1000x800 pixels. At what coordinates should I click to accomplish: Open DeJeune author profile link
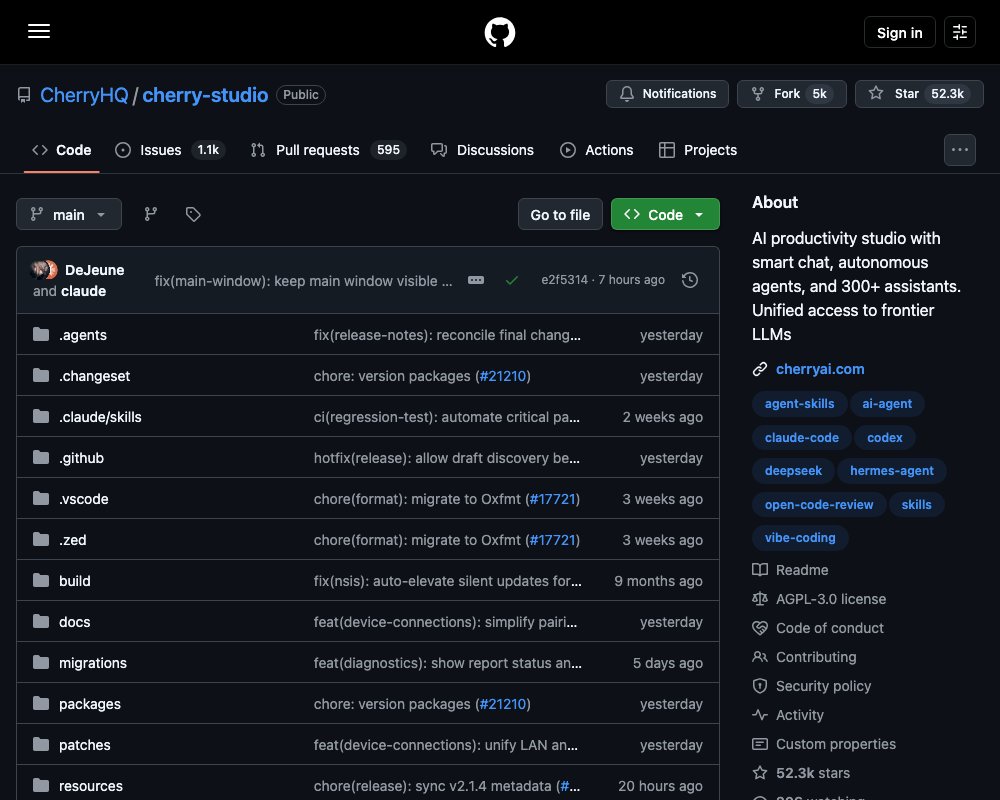pyautogui.click(x=94, y=270)
